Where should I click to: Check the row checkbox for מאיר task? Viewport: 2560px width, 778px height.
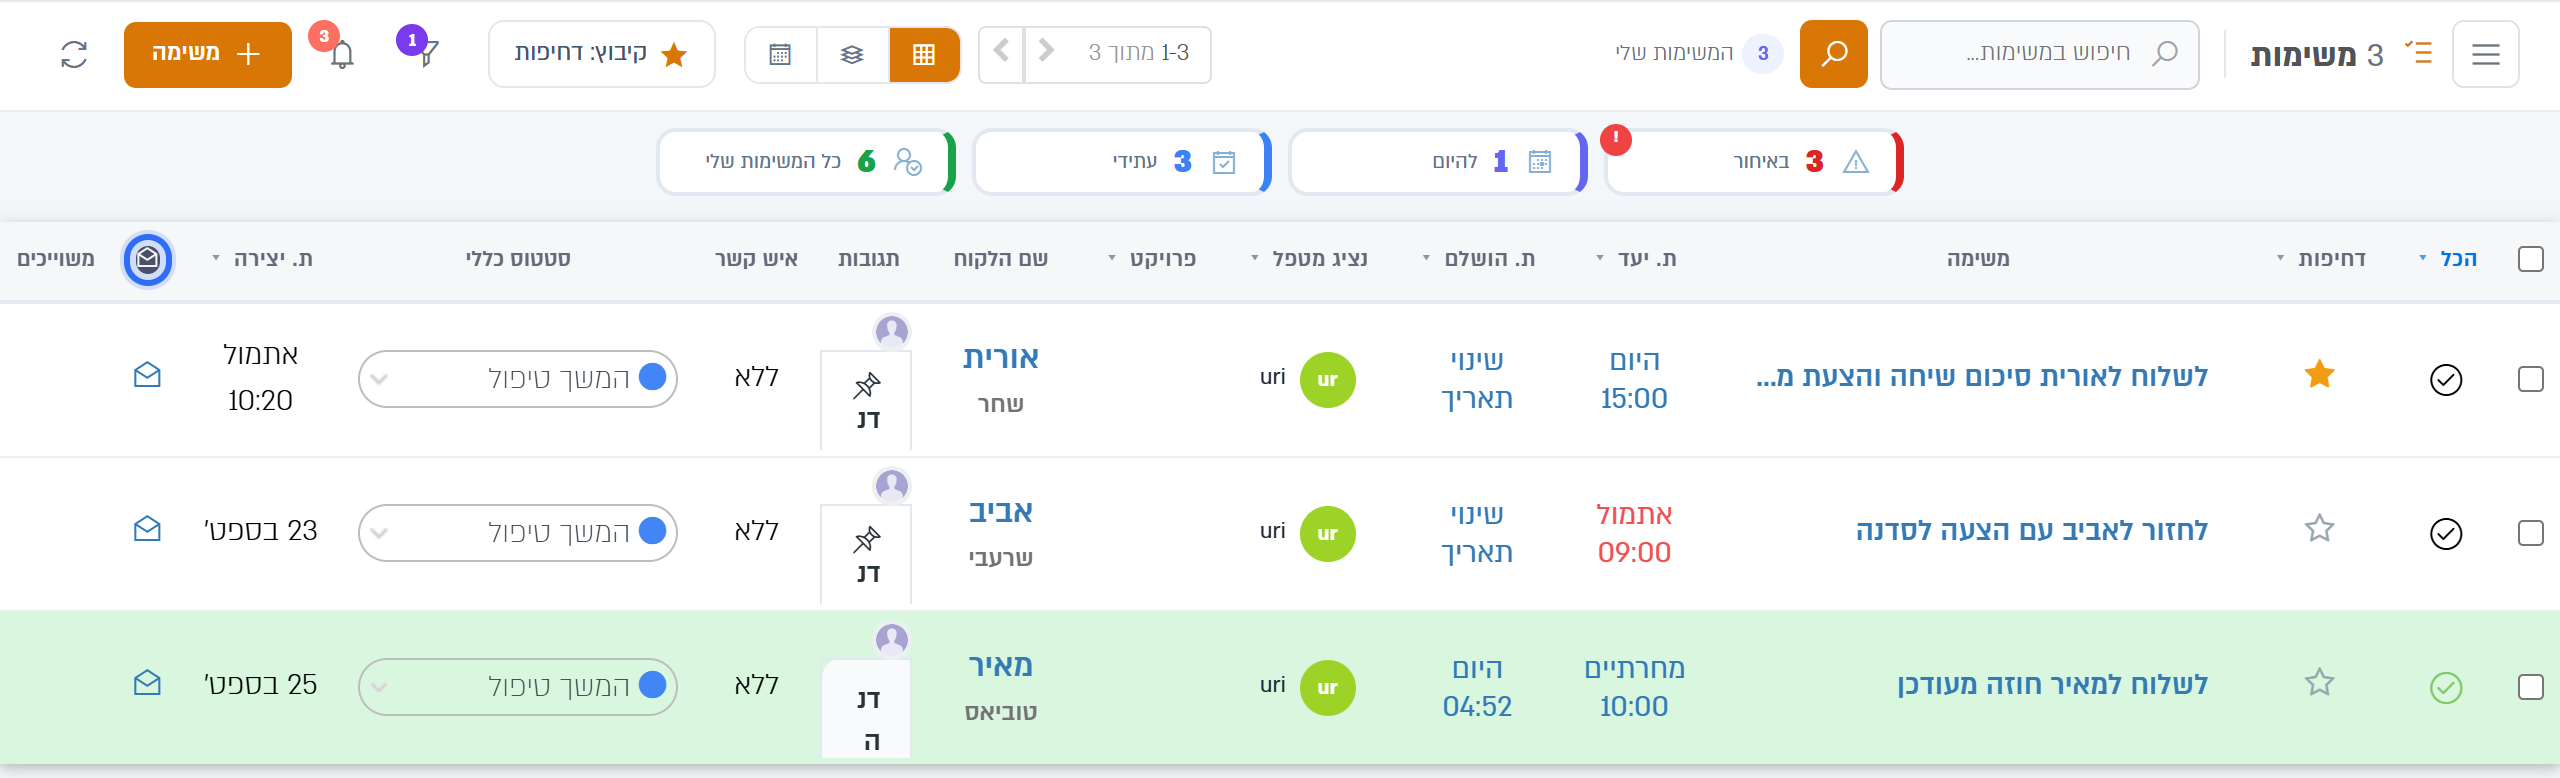pos(2531,687)
